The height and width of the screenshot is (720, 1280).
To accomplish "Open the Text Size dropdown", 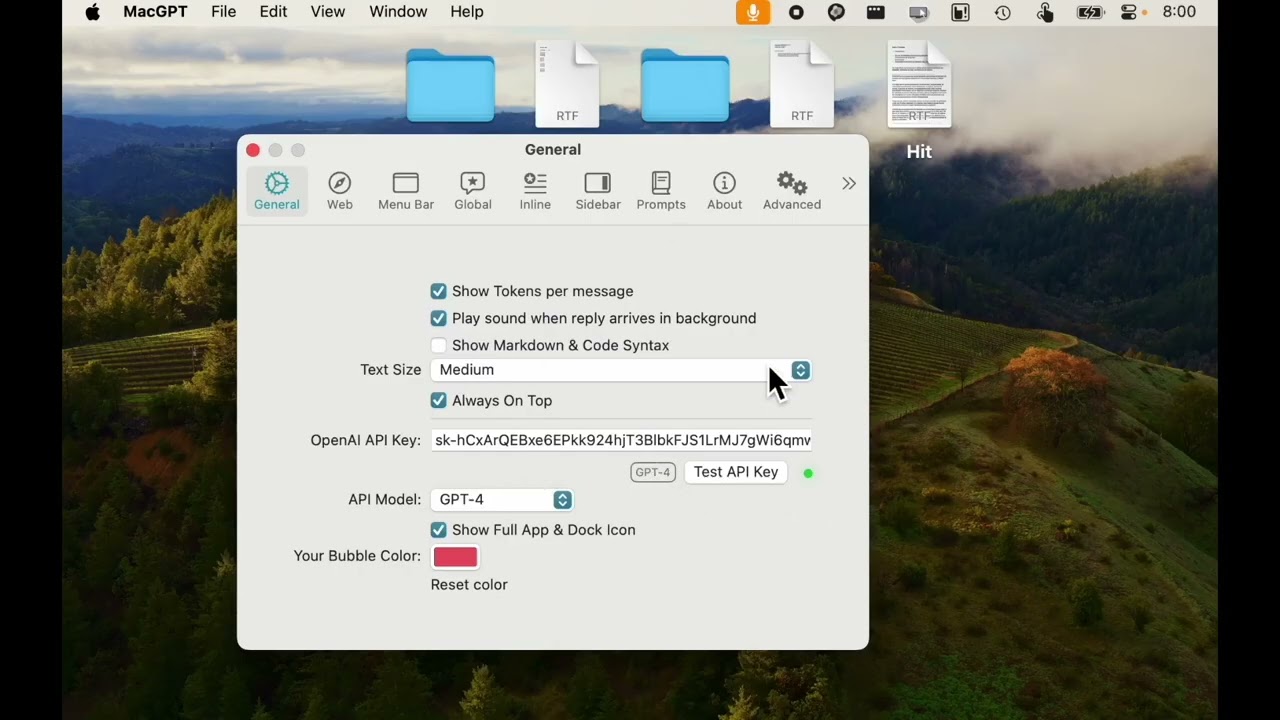I will (621, 370).
